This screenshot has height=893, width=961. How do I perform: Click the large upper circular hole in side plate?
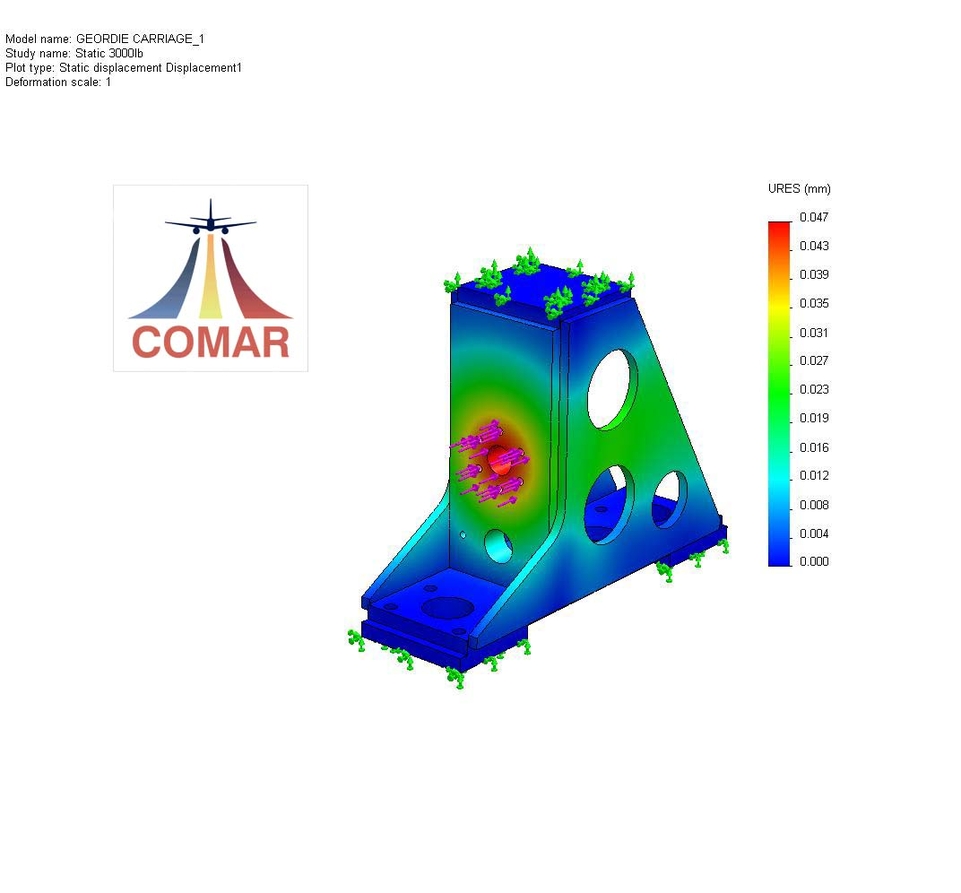612,389
